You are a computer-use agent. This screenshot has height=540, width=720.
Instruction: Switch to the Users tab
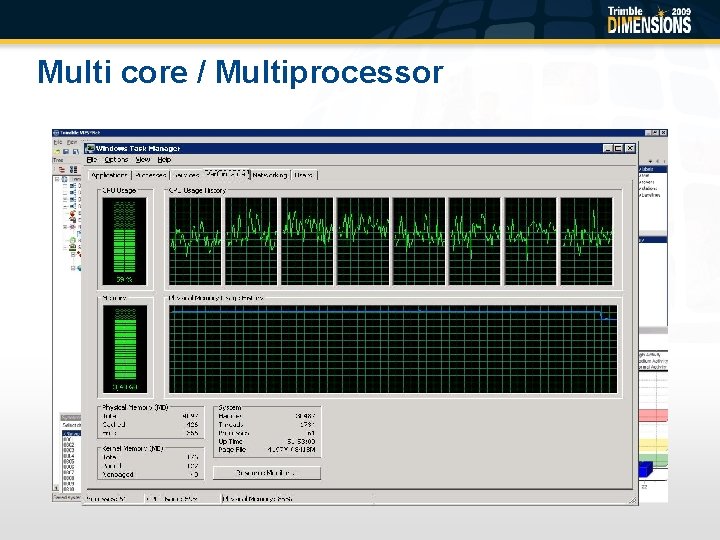click(304, 175)
